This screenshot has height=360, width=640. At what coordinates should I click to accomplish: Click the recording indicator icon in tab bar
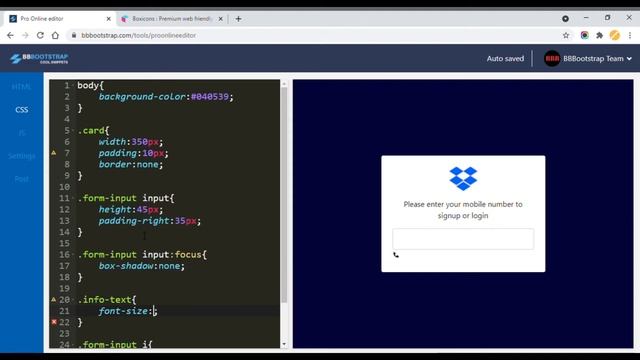(565, 19)
